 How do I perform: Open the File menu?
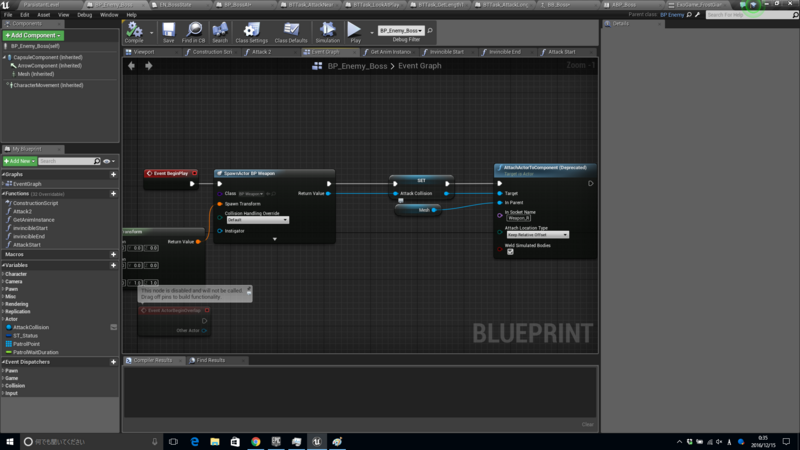pos(8,15)
